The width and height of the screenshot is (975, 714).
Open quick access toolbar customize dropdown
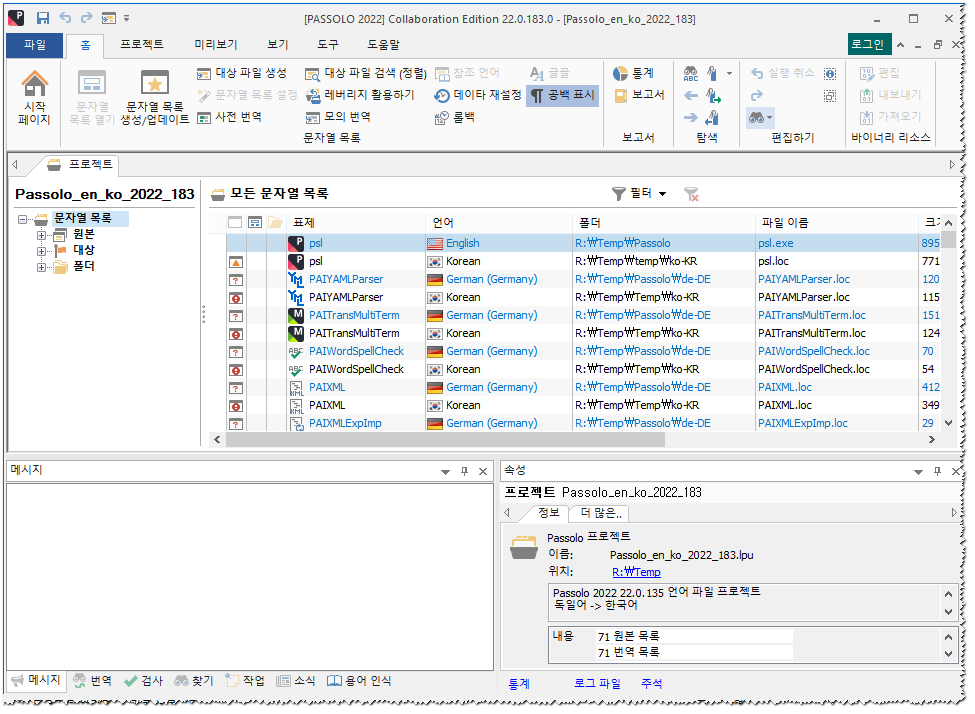coord(126,18)
